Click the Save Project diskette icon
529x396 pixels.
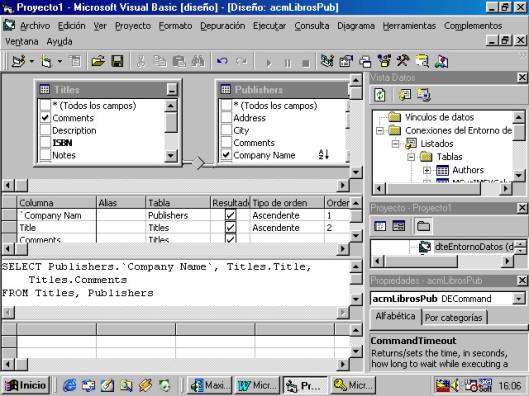click(117, 61)
